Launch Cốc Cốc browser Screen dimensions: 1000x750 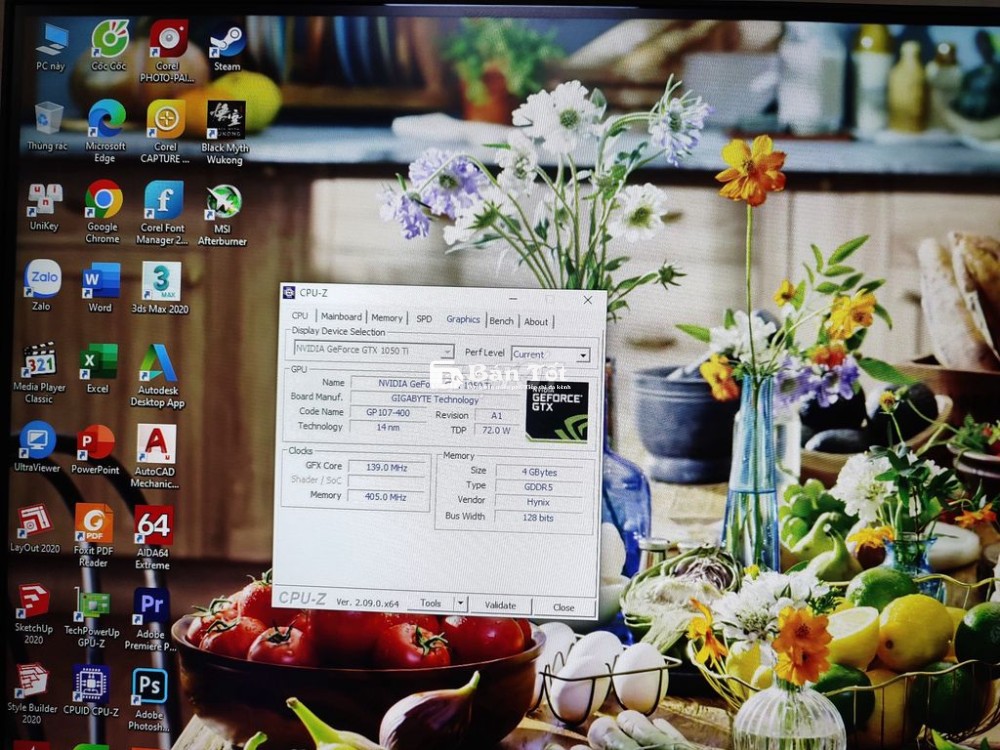(x=109, y=45)
